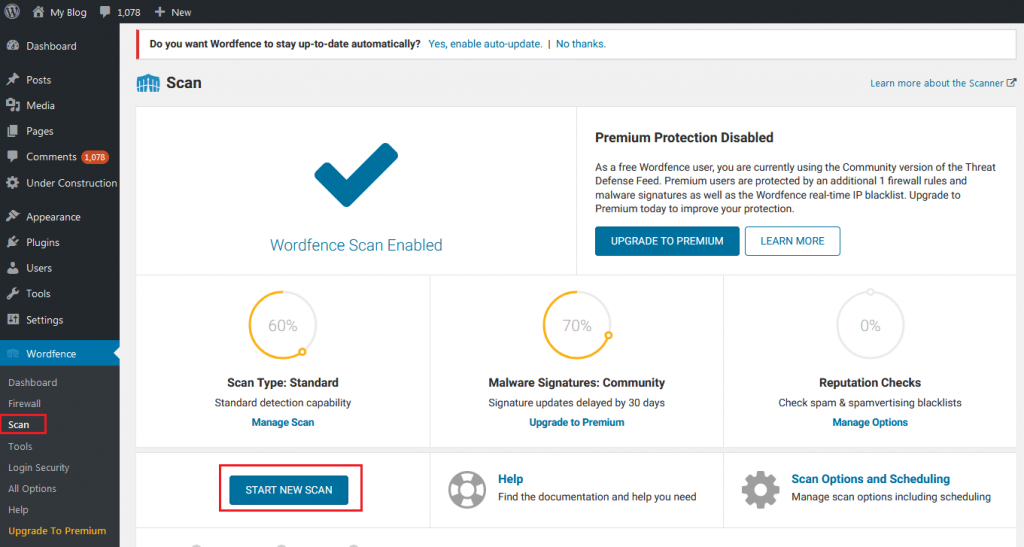Click the START NEW SCAN button
The width and height of the screenshot is (1024, 547).
tap(289, 490)
